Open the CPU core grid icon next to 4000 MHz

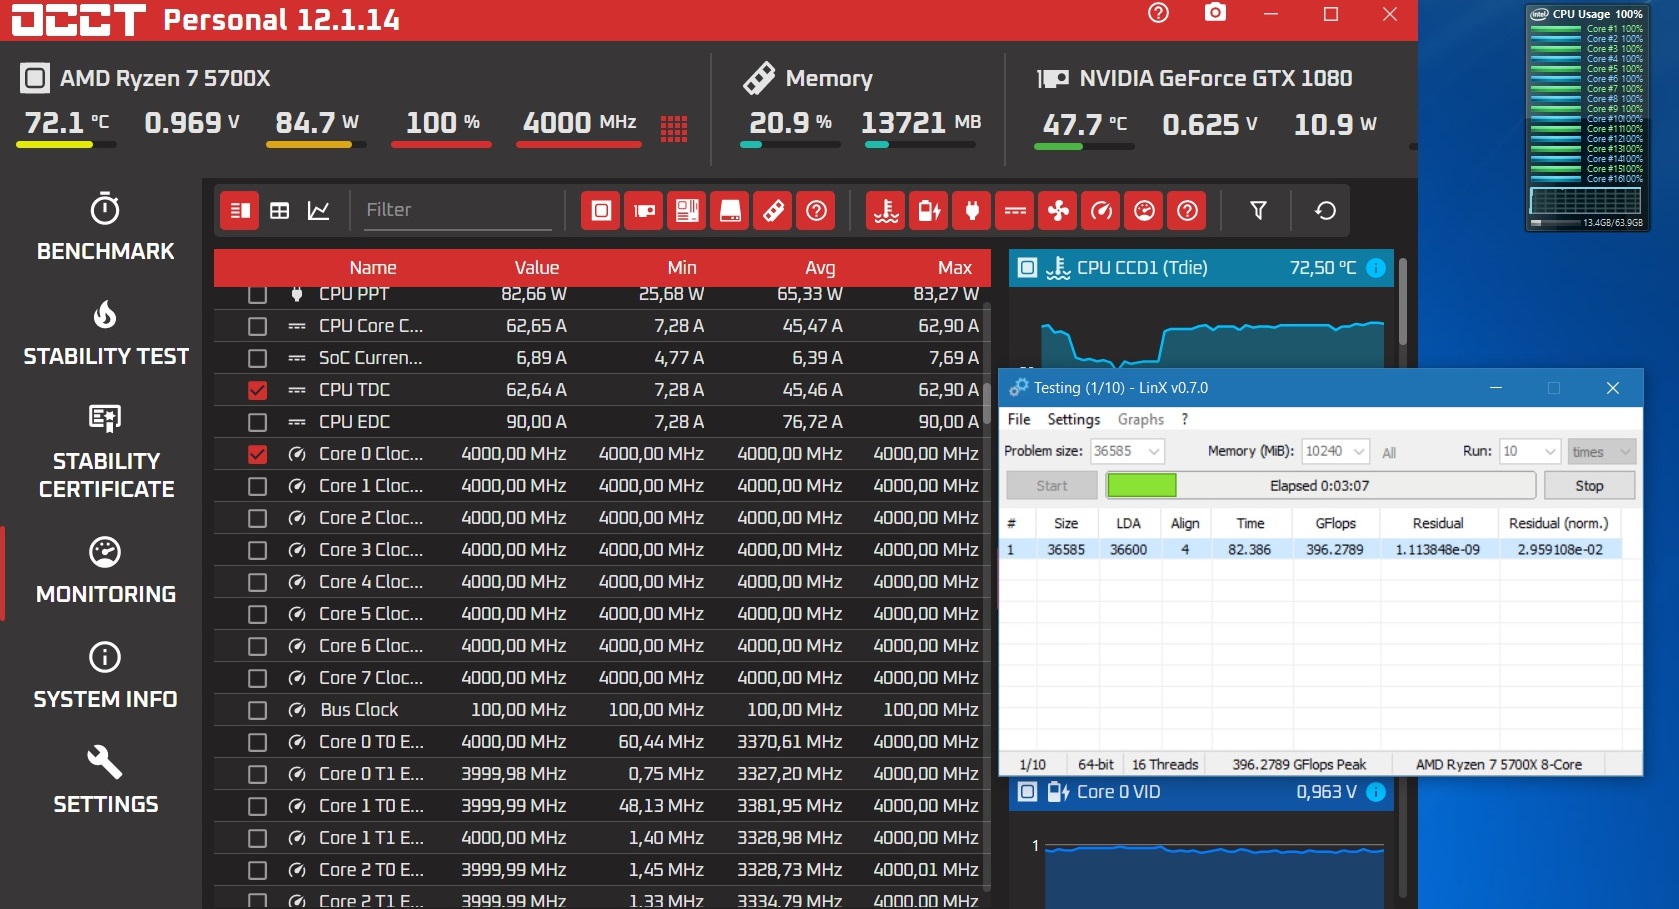point(674,128)
